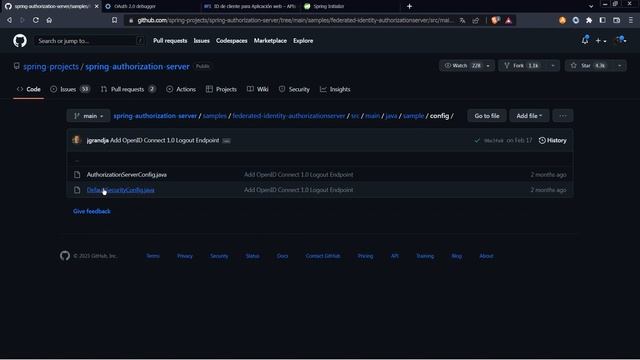
Task: Select the Pull requests repository tab
Action: pos(128,89)
